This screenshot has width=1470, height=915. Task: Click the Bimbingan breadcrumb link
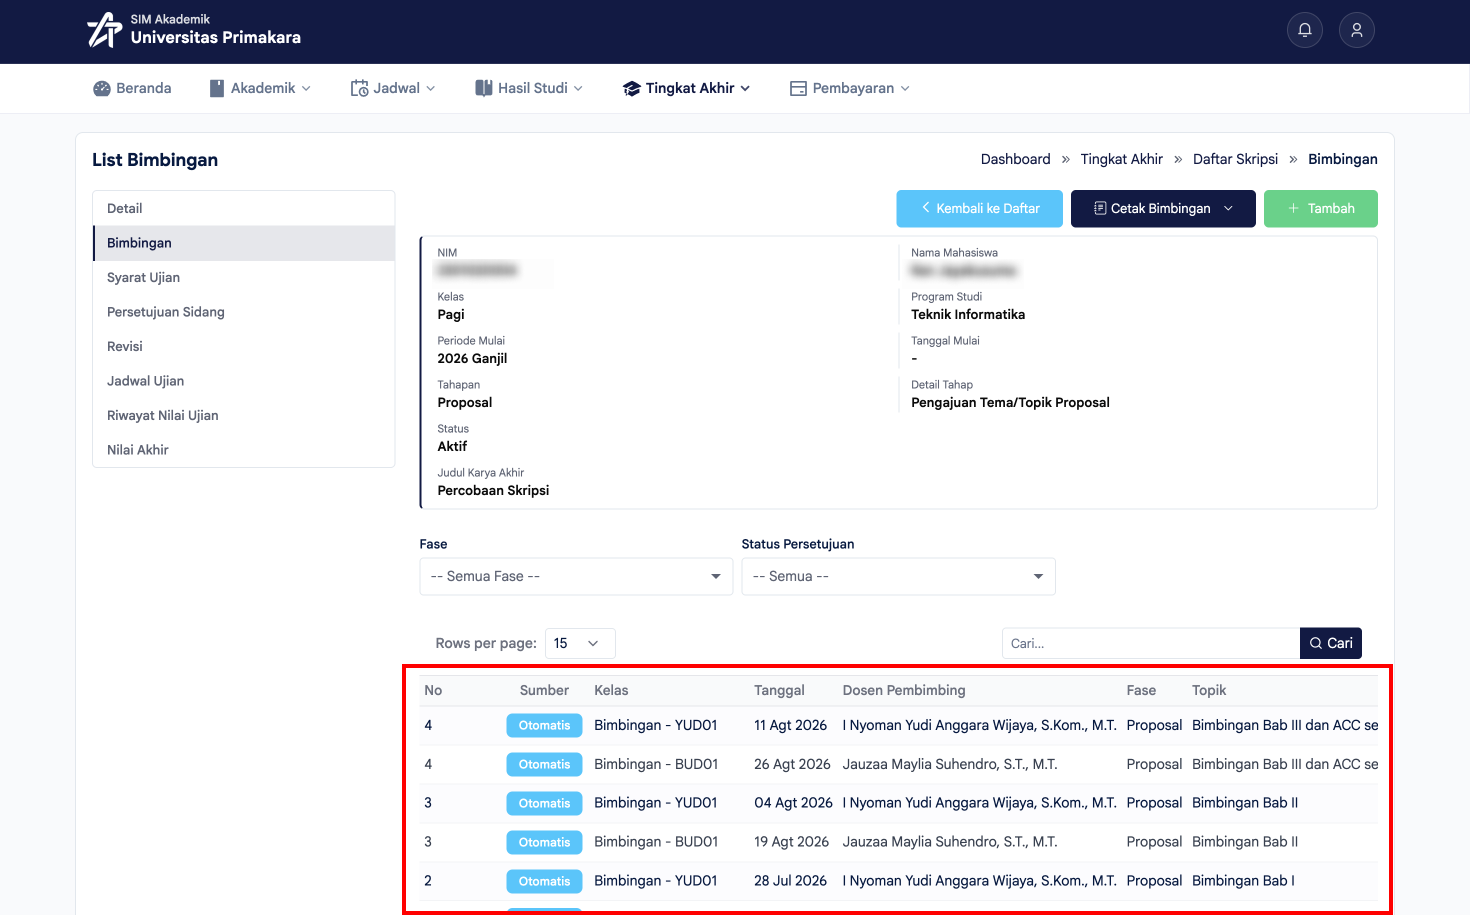tap(1342, 159)
